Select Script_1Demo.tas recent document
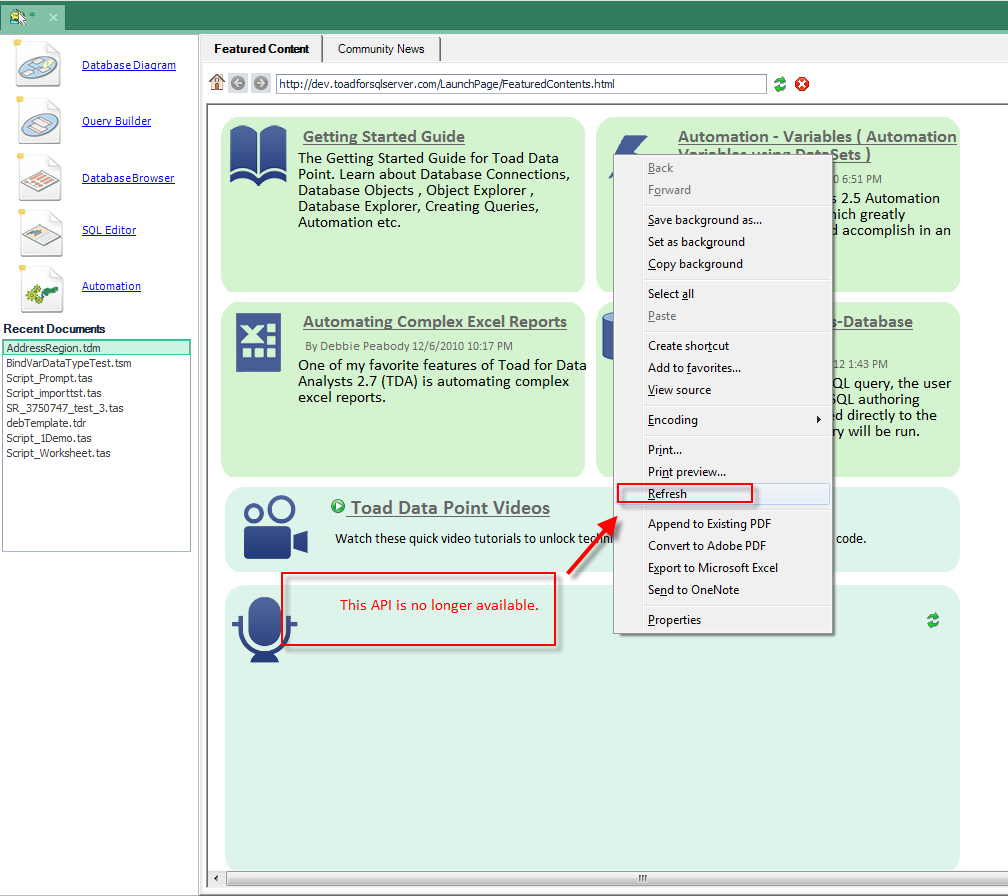Viewport: 1008px width, 896px height. pyautogui.click(x=96, y=438)
